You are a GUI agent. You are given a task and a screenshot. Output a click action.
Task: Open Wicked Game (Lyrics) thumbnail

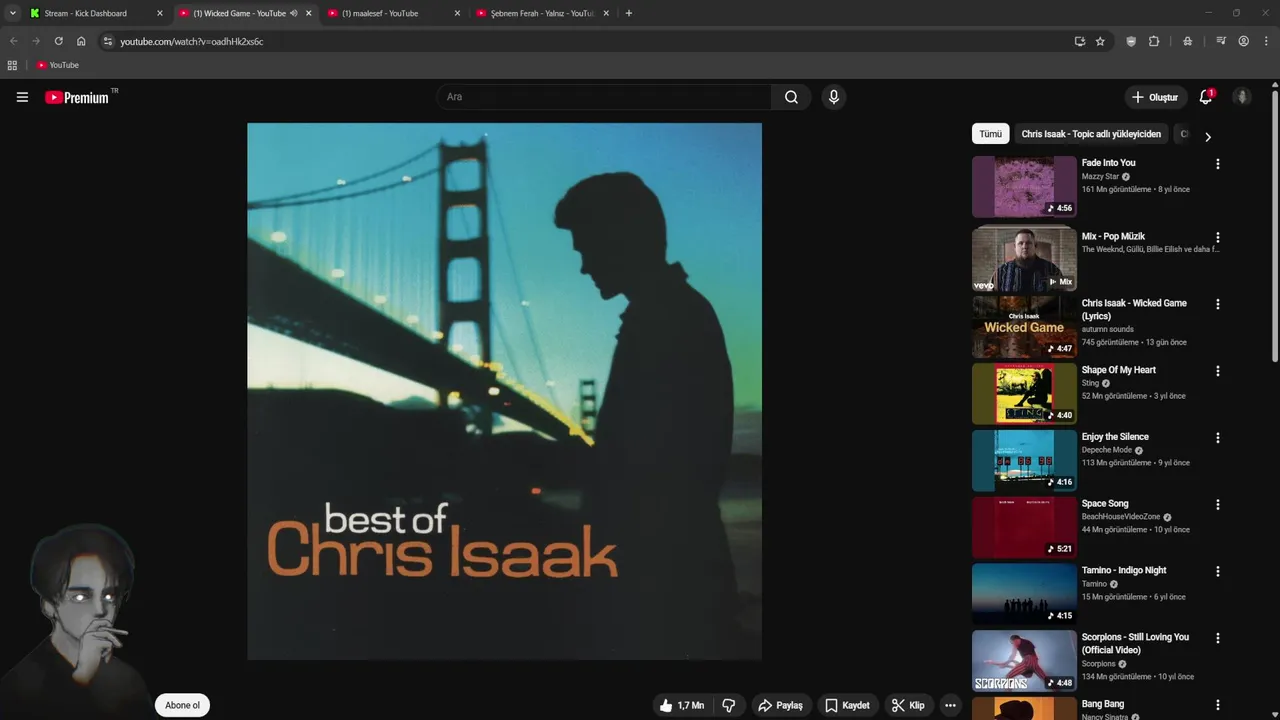[1024, 326]
